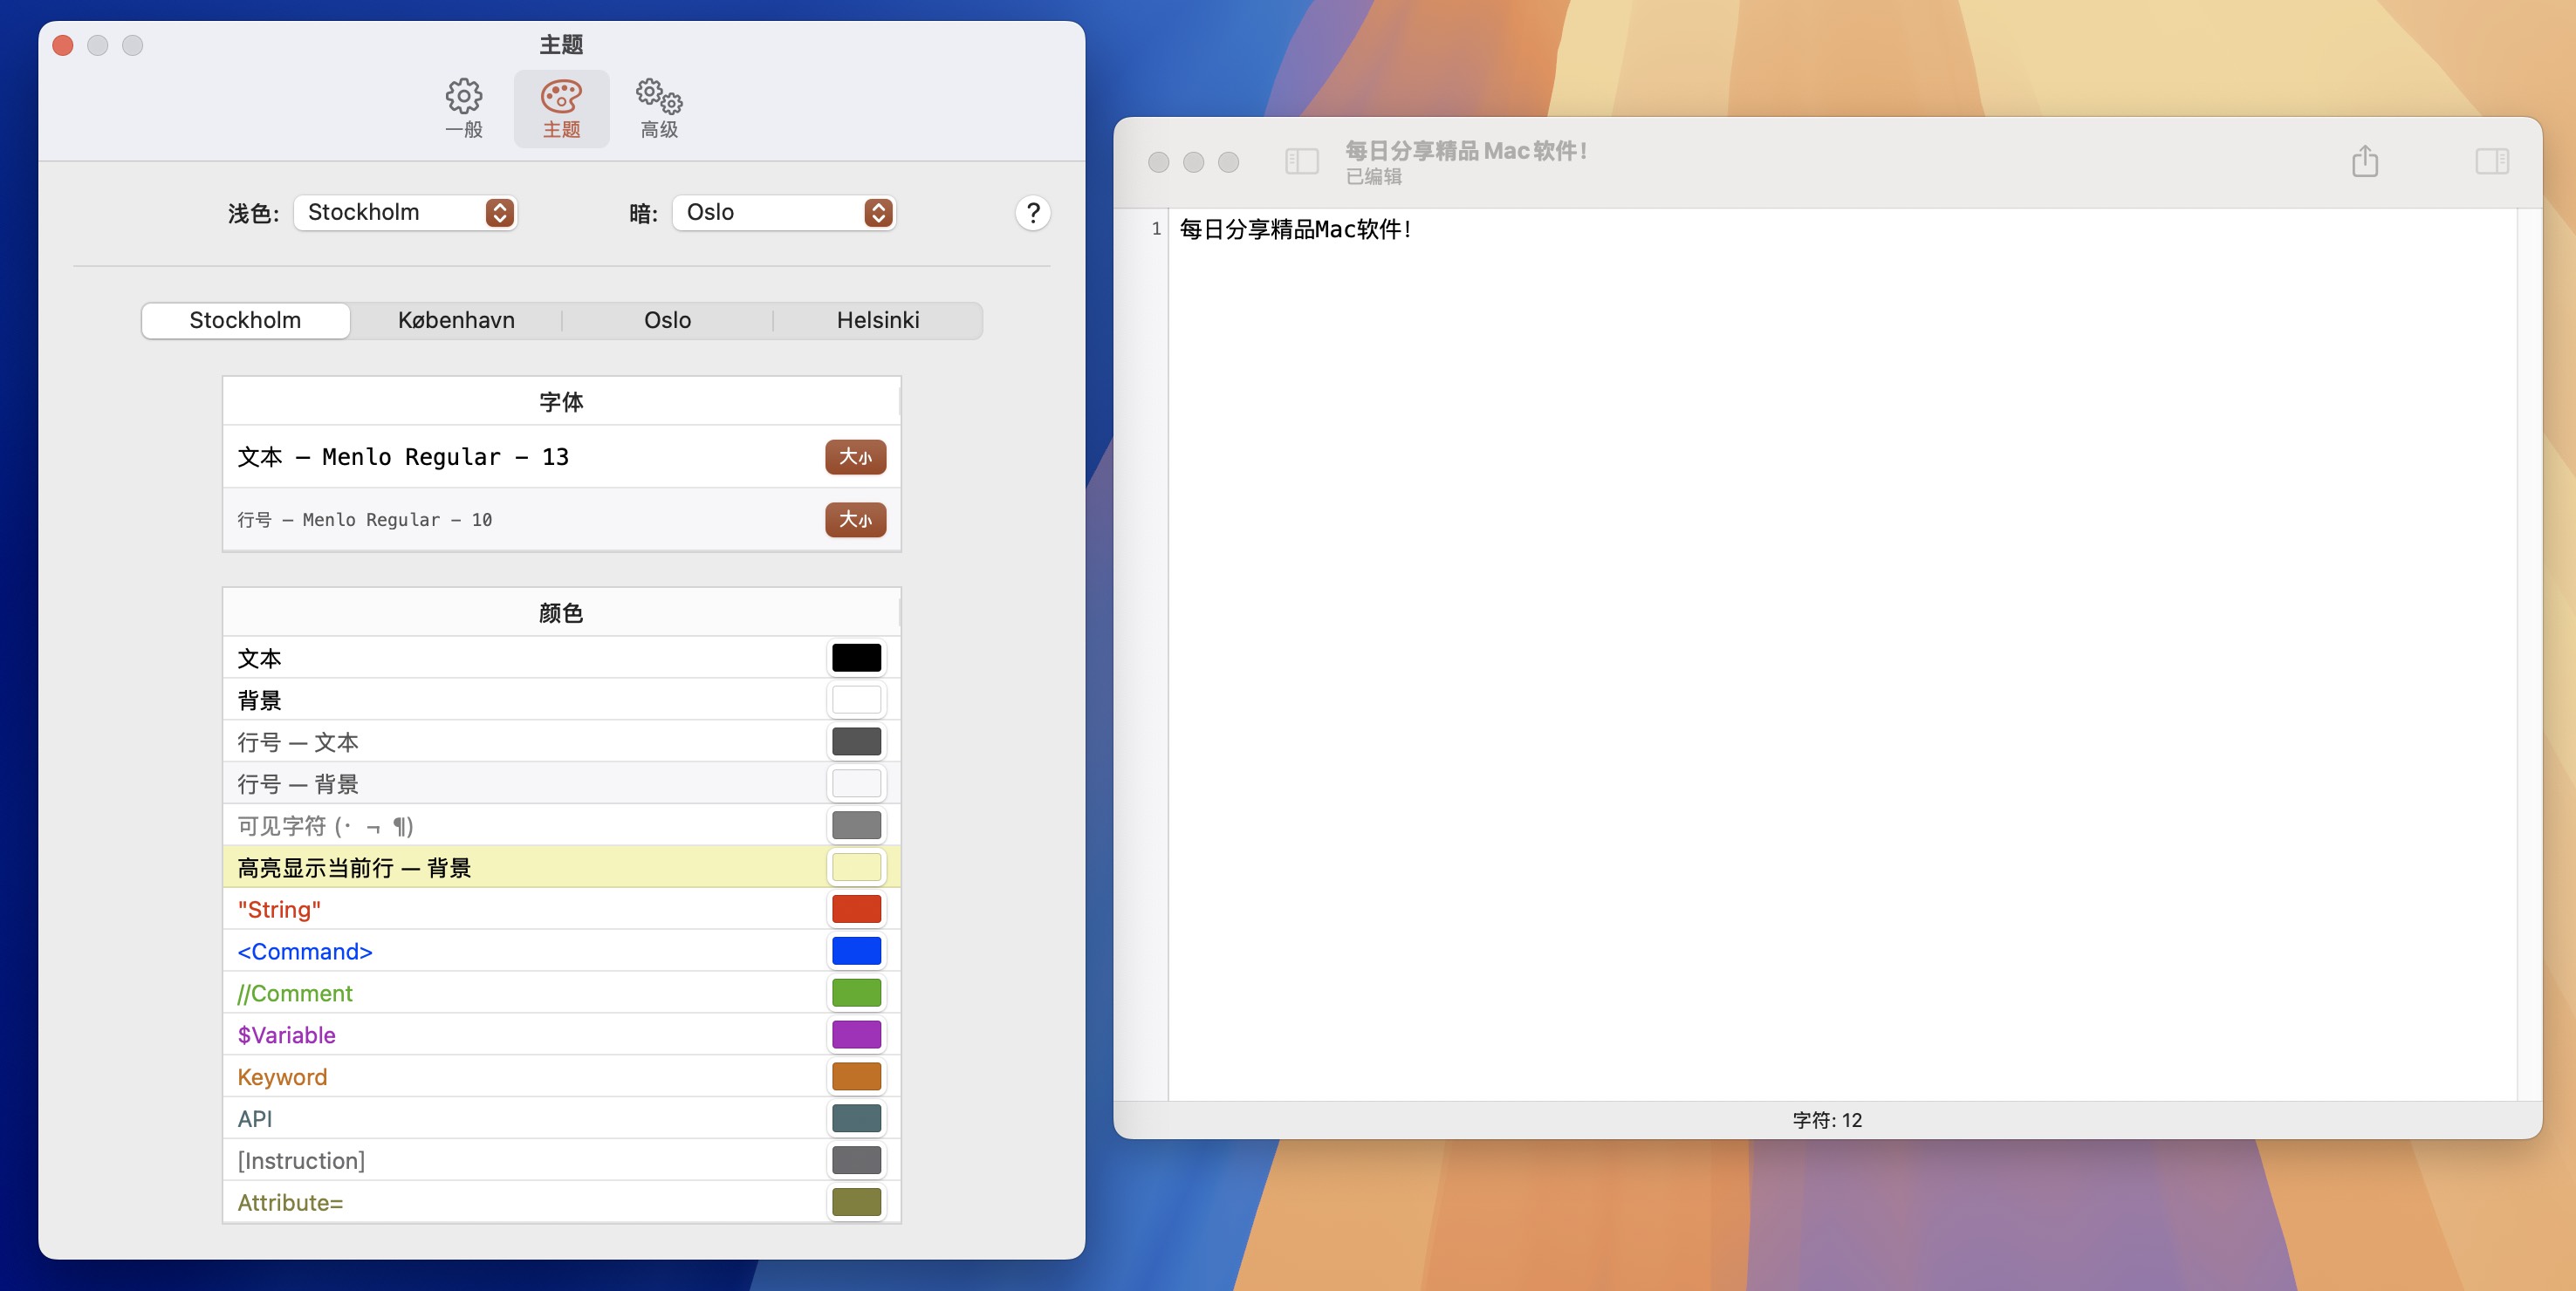The image size is (2576, 1291).
Task: Switch to the København theme tab
Action: 457,320
